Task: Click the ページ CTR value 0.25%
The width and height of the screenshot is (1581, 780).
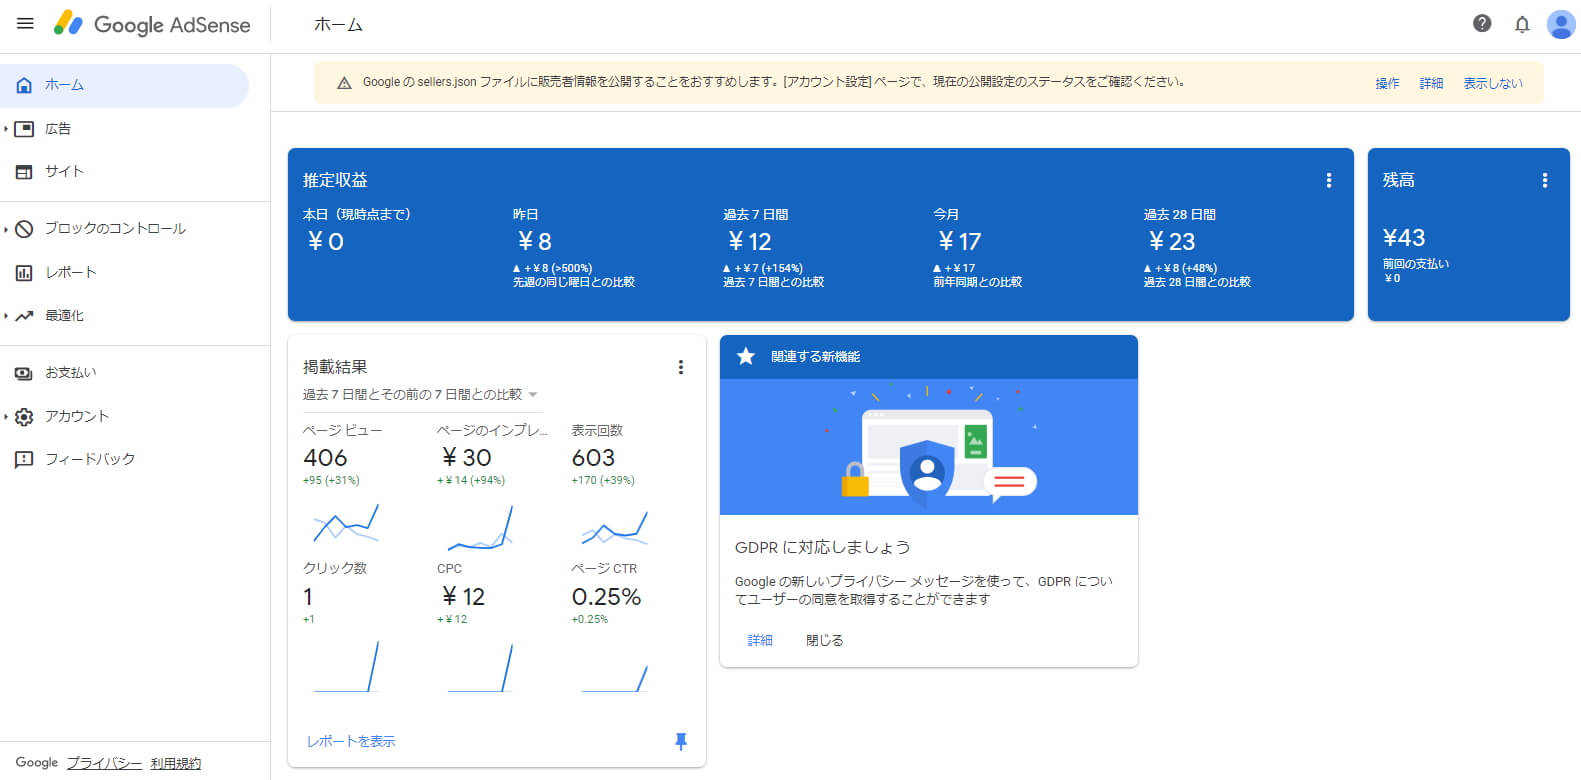Action: (606, 597)
